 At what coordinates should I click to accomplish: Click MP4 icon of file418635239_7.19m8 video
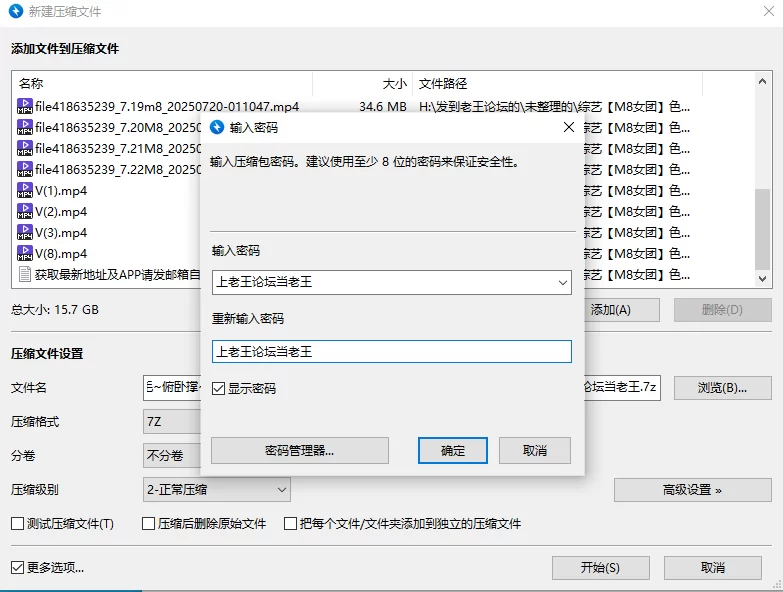pos(24,106)
